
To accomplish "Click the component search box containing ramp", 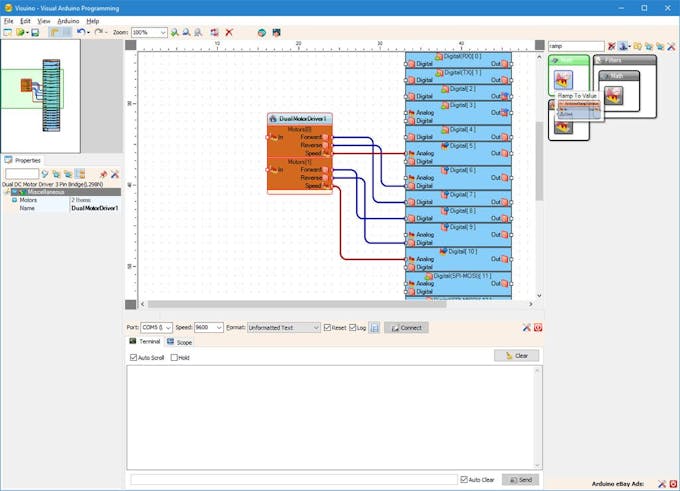I will pos(576,46).
